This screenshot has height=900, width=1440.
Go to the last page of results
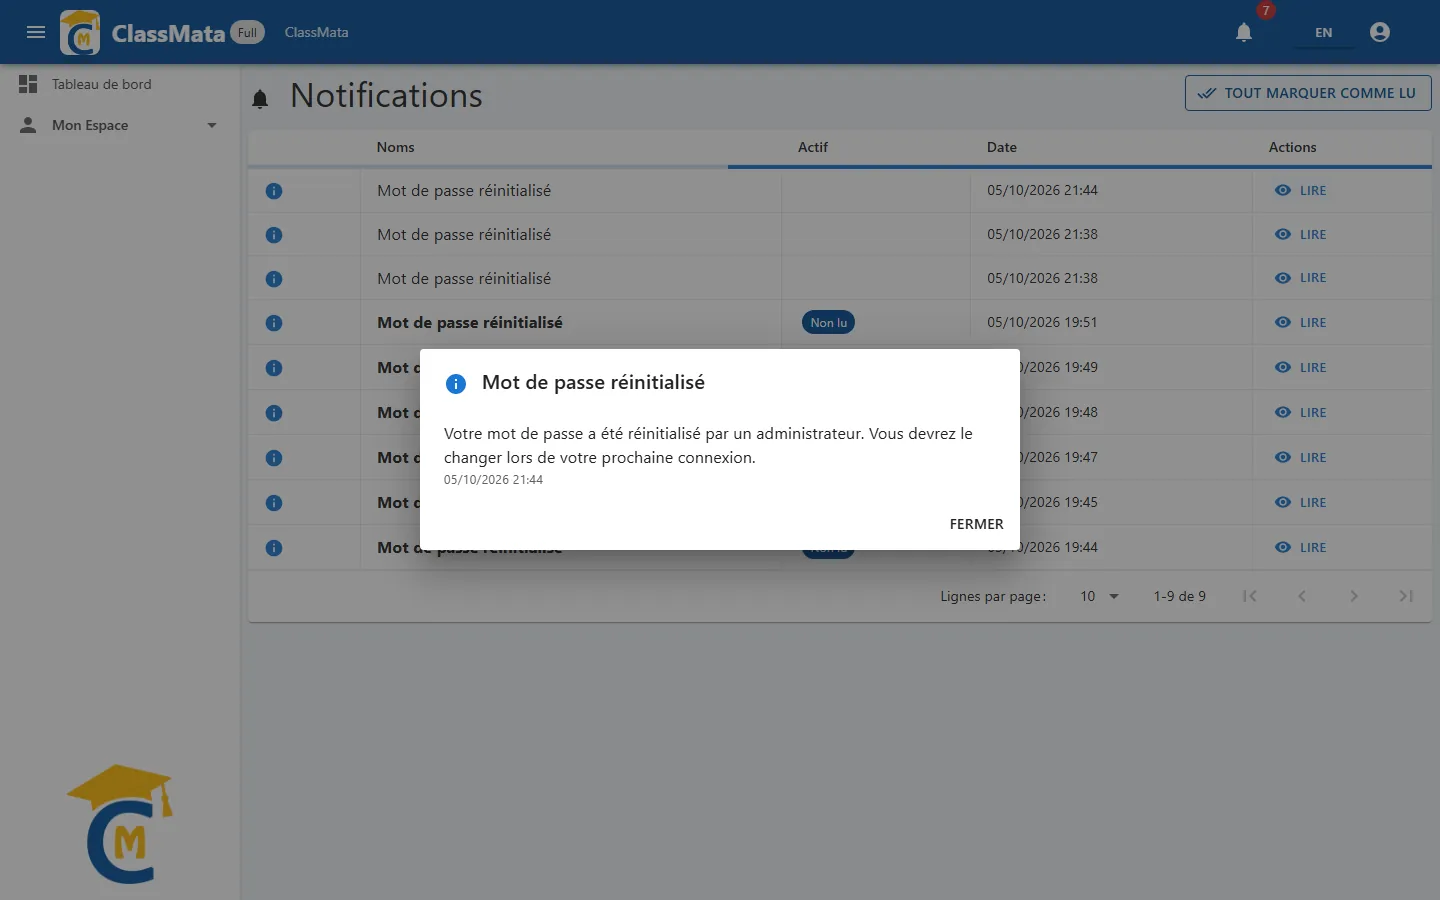pyautogui.click(x=1406, y=596)
